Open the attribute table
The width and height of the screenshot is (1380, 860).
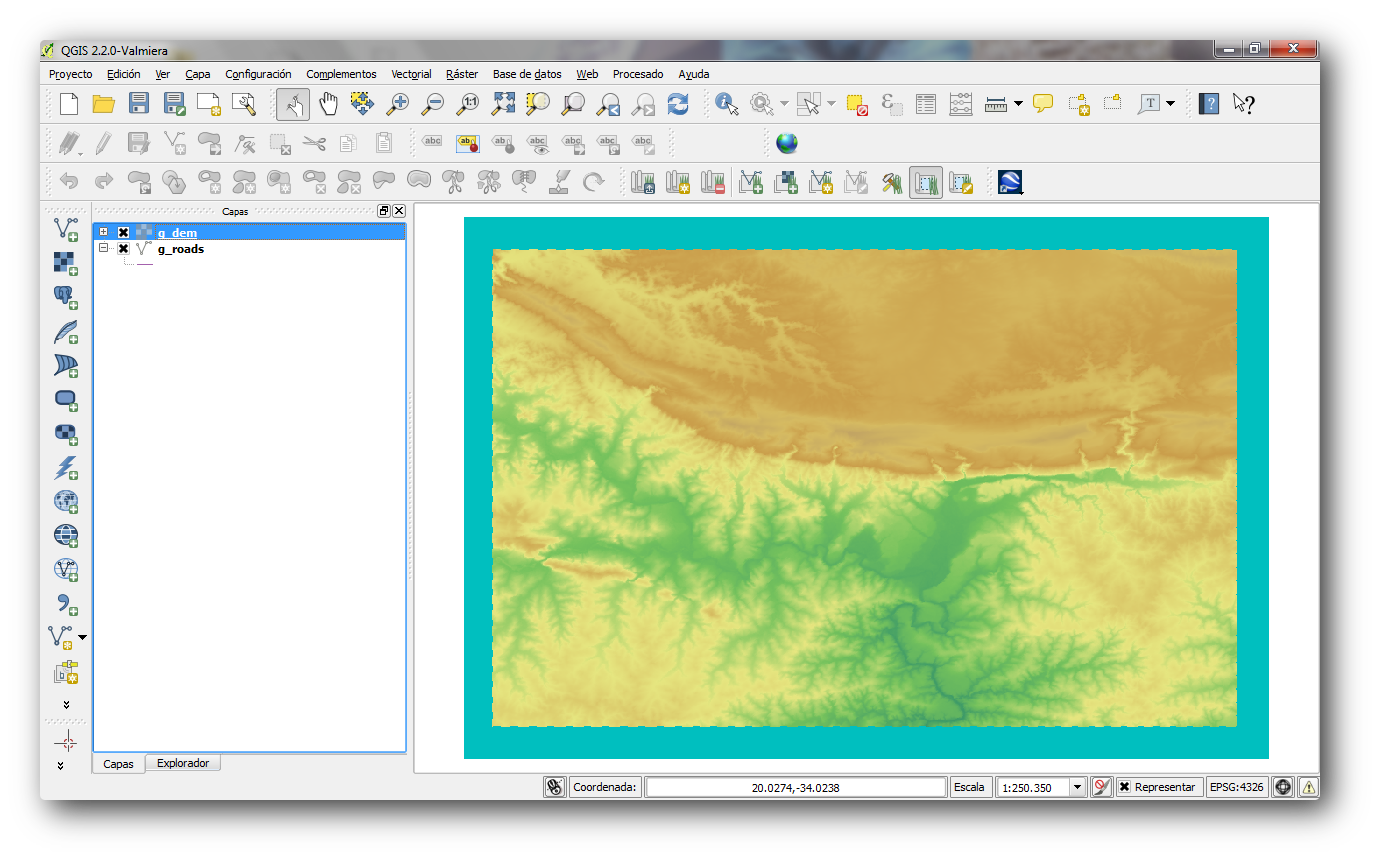pos(926,103)
